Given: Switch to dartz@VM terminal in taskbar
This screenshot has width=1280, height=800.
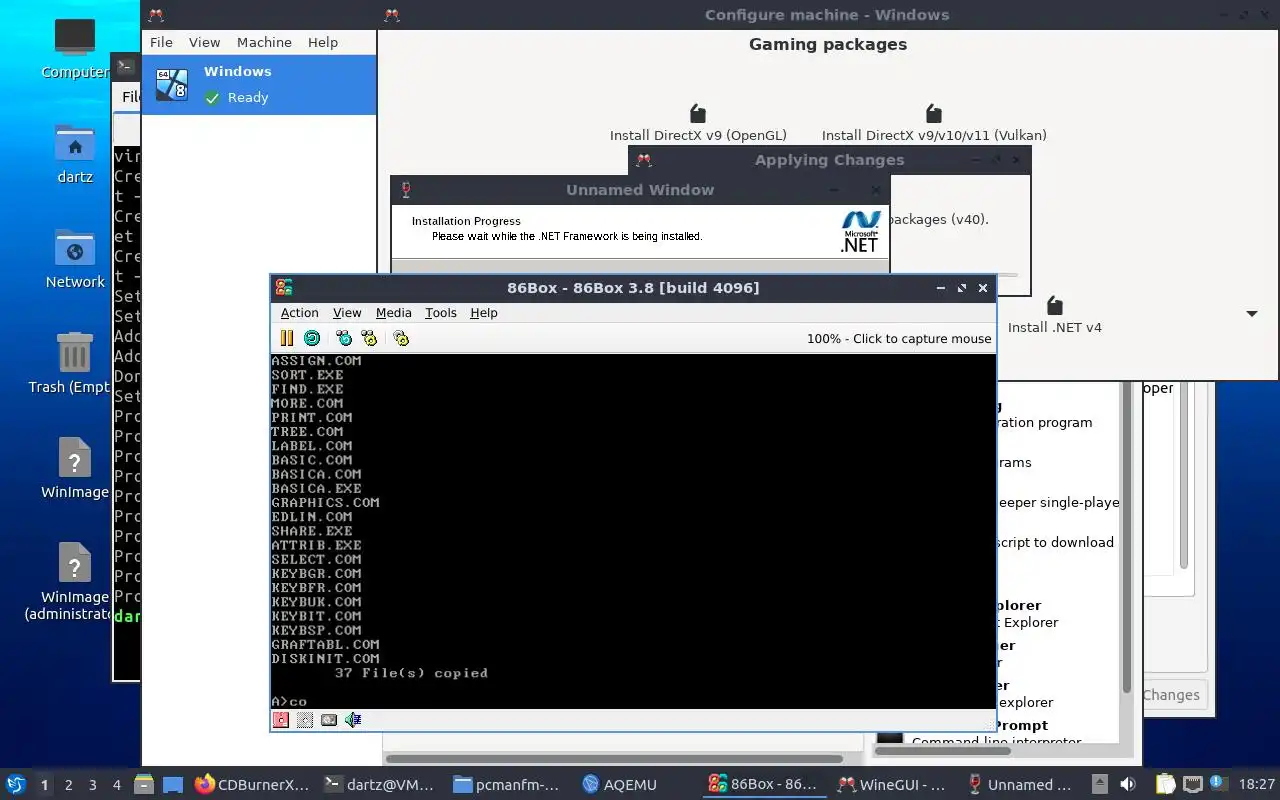Looking at the screenshot, I should [380, 784].
